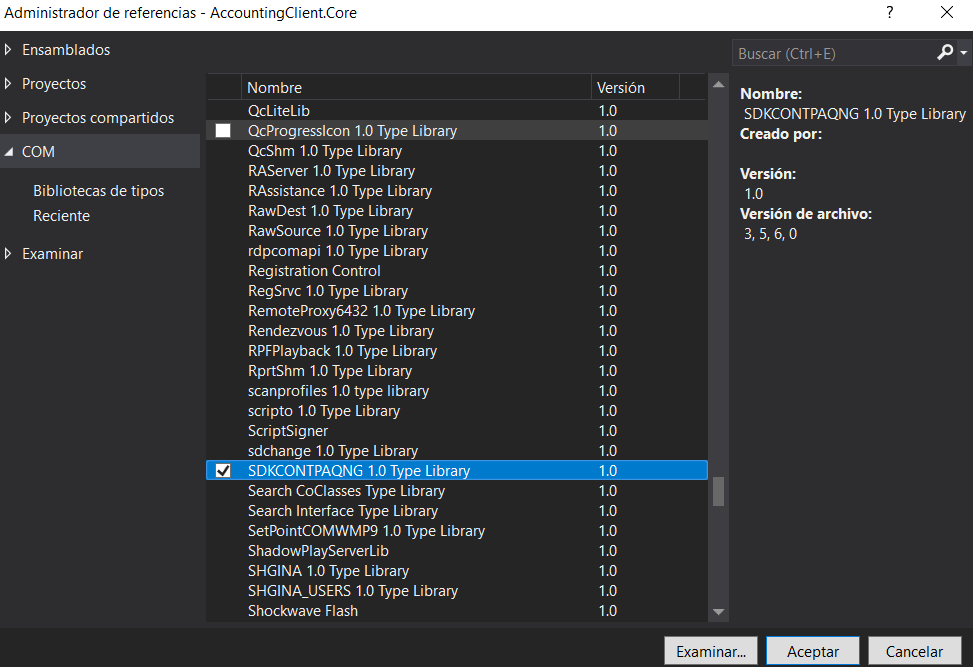Click the Aceptar button
973x667 pixels.
pyautogui.click(x=813, y=651)
